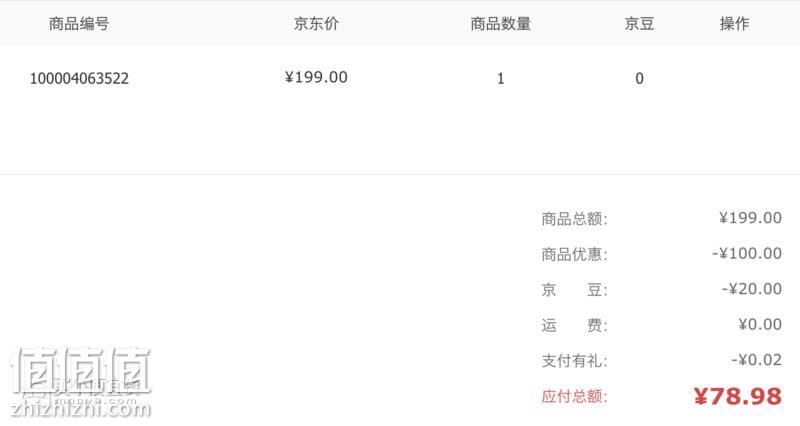
Task: Click the 商品总额 label
Action: coord(574,219)
